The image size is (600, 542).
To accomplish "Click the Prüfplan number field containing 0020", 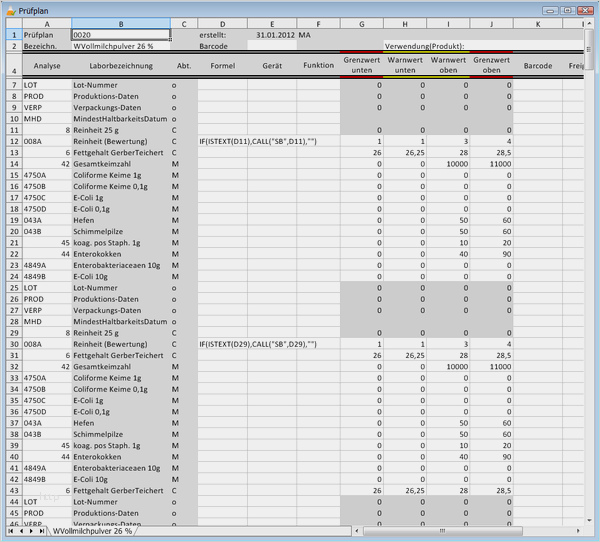I will click(121, 35).
